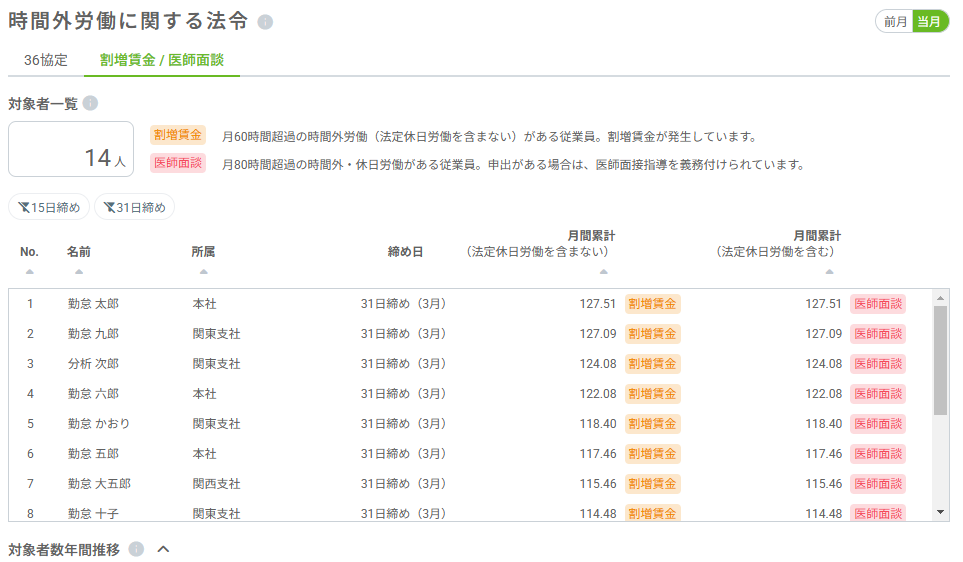
Task: Click the info icon next to 対象者一覧
Action: pyautogui.click(x=90, y=103)
